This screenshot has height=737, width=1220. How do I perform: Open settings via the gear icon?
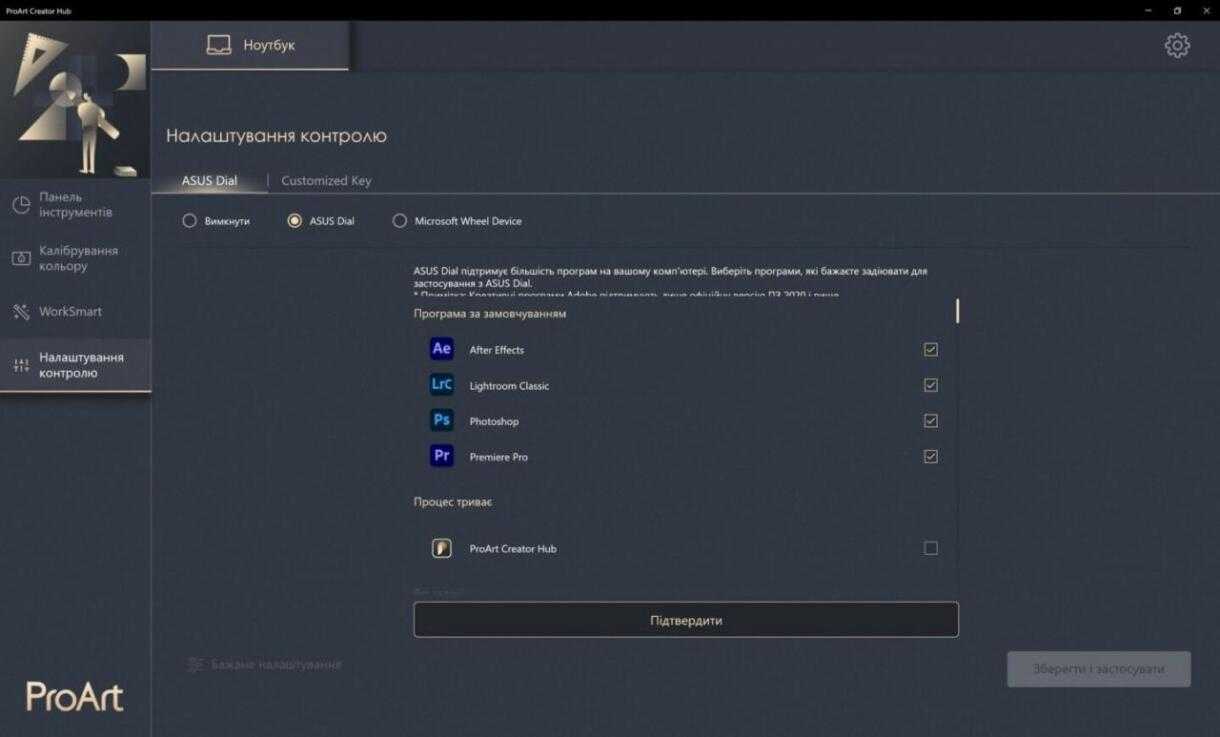click(1177, 46)
